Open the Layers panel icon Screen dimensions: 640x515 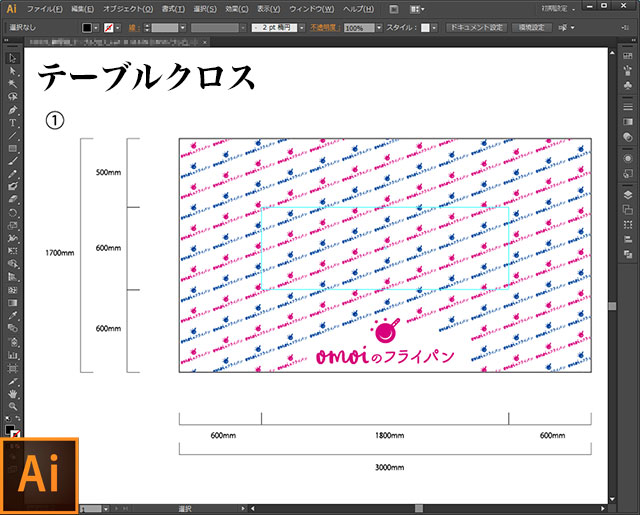[628, 195]
